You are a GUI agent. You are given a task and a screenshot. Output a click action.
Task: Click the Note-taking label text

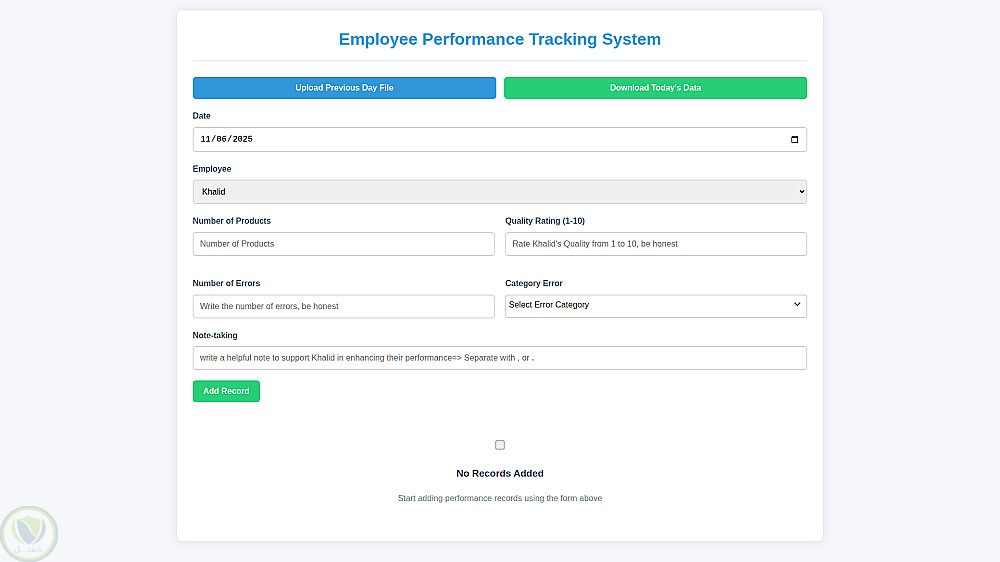215,335
